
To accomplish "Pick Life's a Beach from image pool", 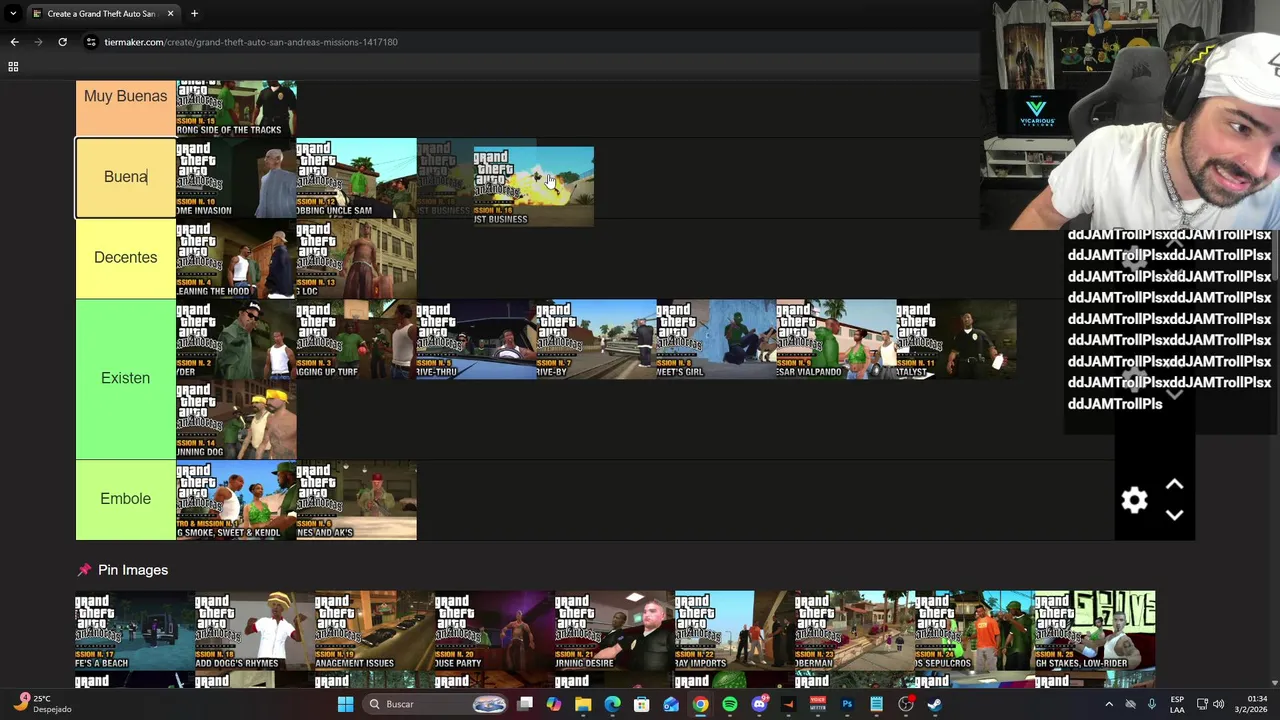I will 135,631.
